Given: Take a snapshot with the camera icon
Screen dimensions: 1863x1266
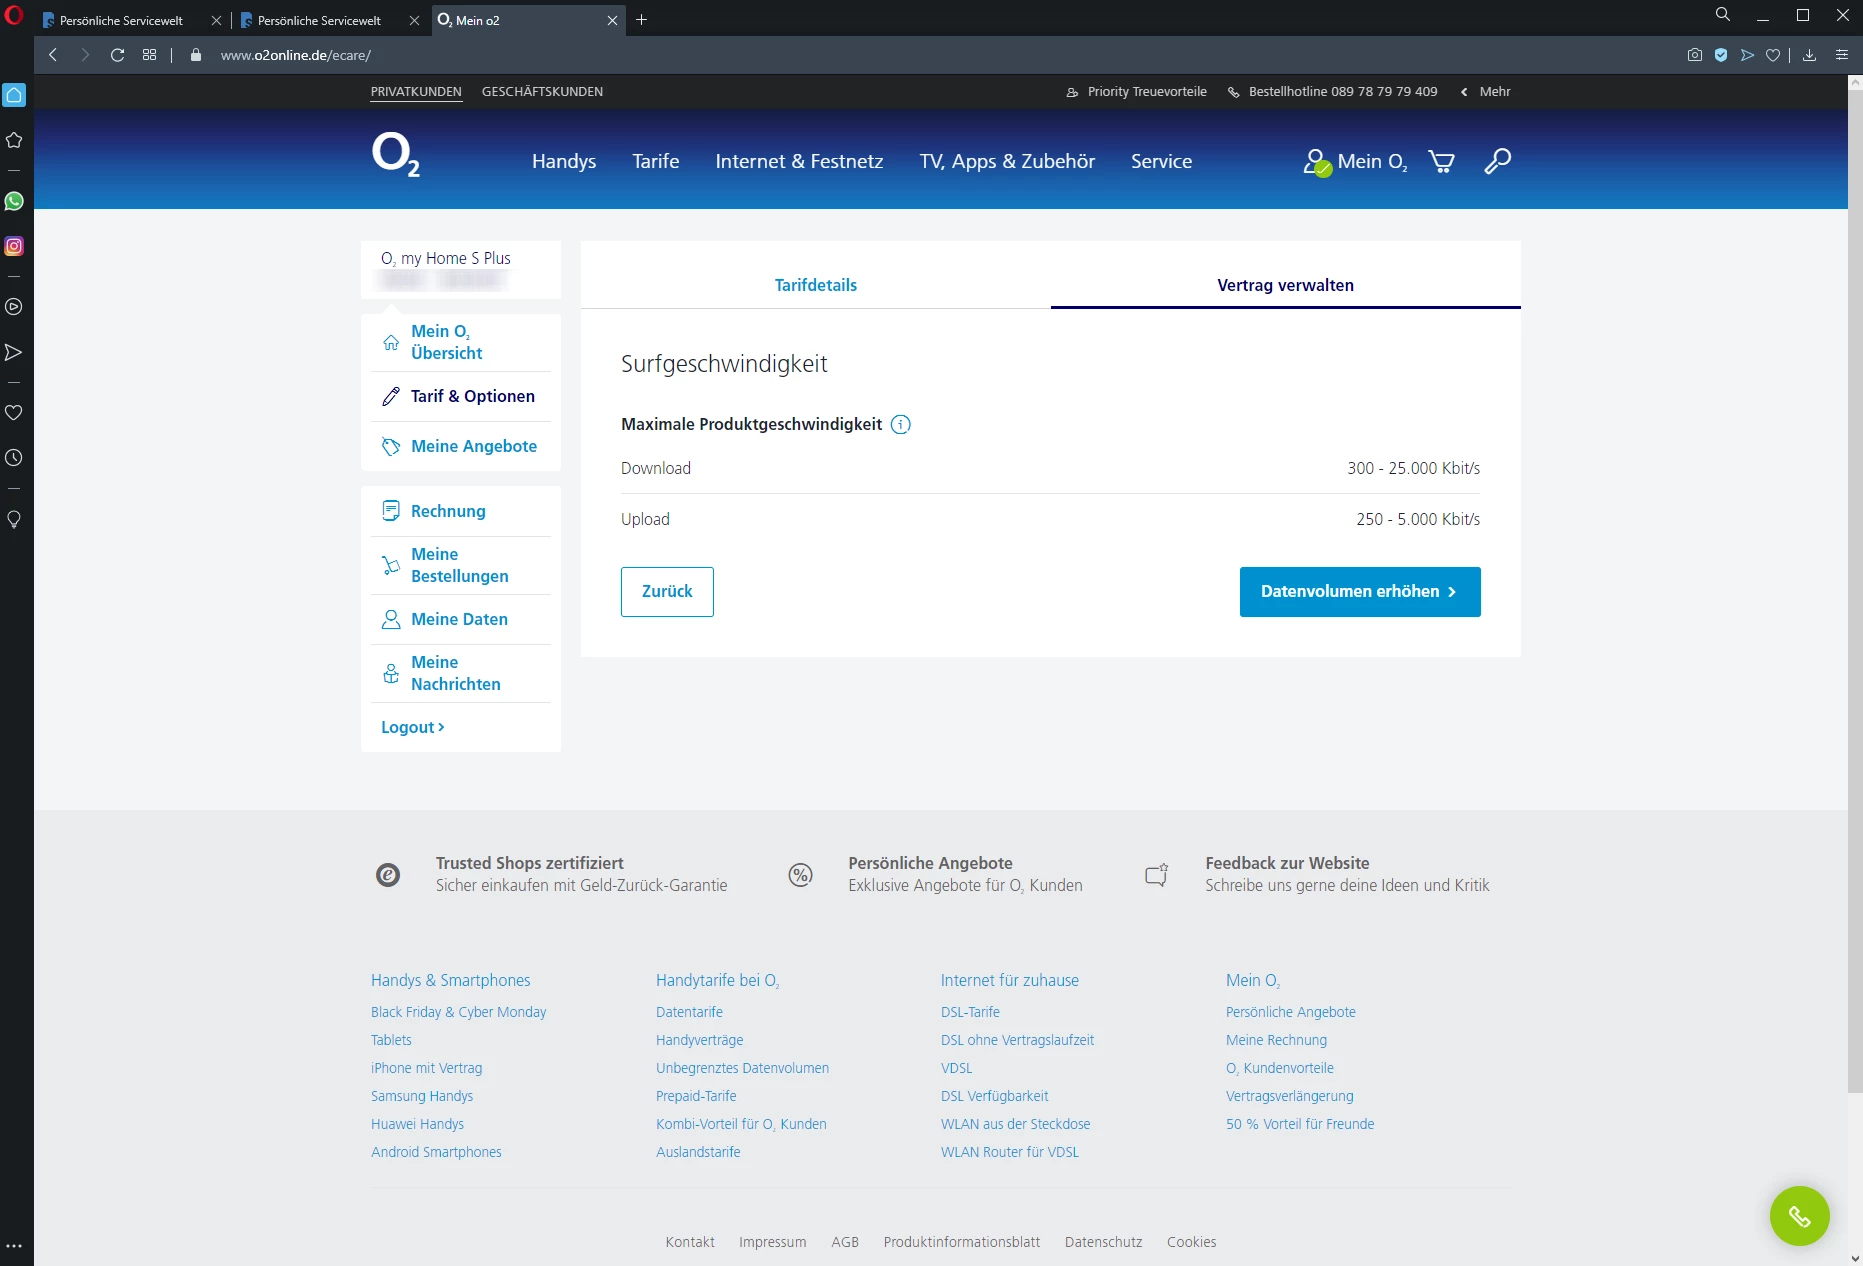Looking at the screenshot, I should pyautogui.click(x=1694, y=55).
